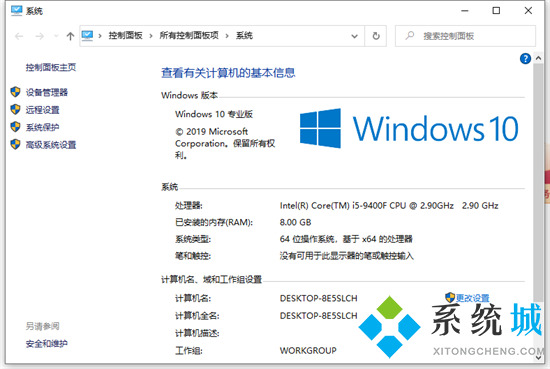Click system type 64 位操作系统 text

346,239
